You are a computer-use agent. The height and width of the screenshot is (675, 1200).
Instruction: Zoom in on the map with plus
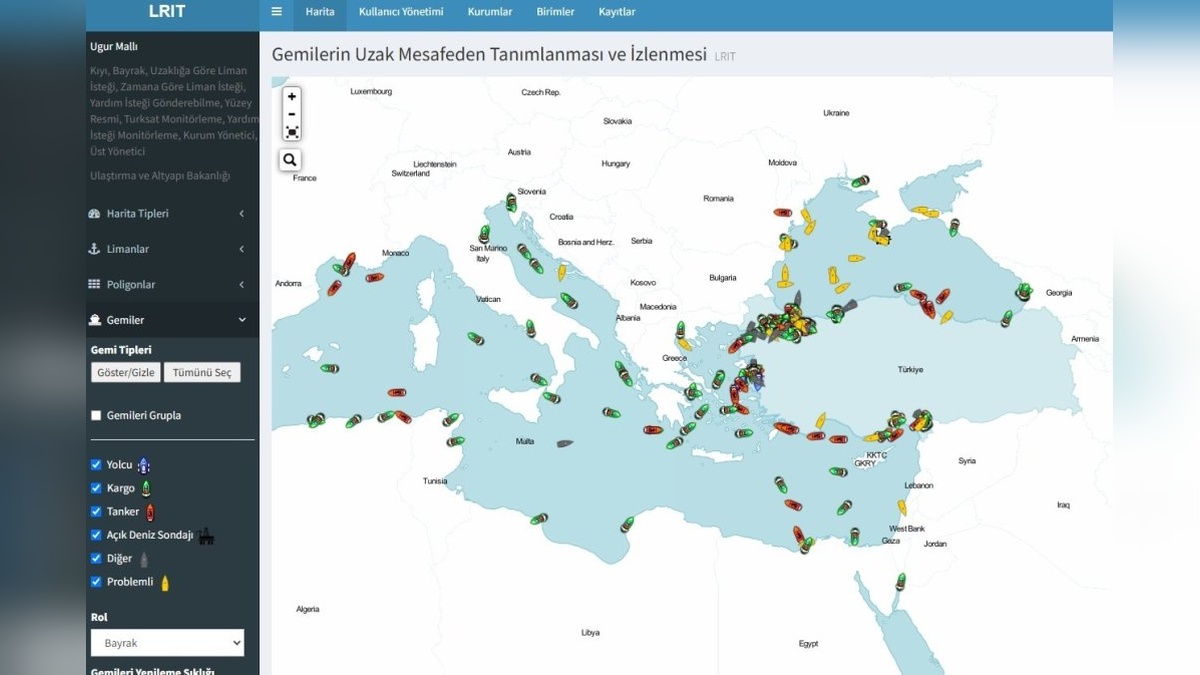pyautogui.click(x=291, y=97)
